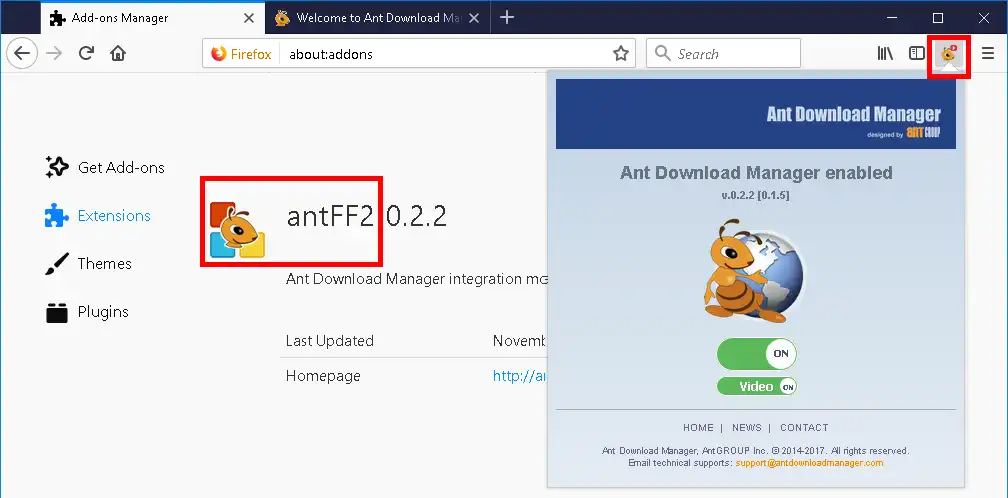Click the ant and globe logo in popup
The height and width of the screenshot is (498, 1008).
755,271
